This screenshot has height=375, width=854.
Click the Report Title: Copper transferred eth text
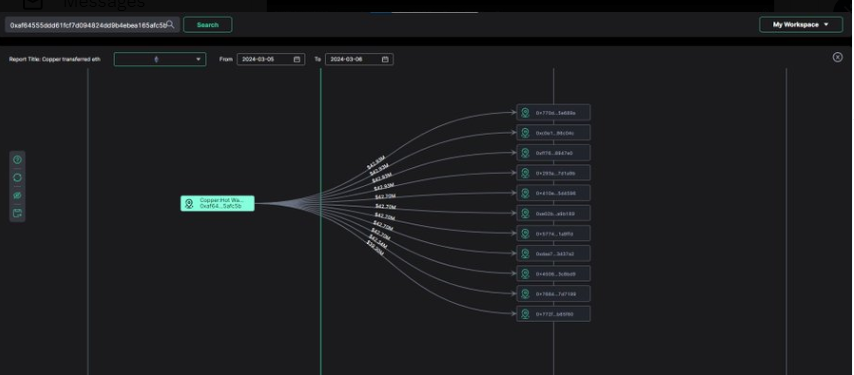click(x=54, y=59)
